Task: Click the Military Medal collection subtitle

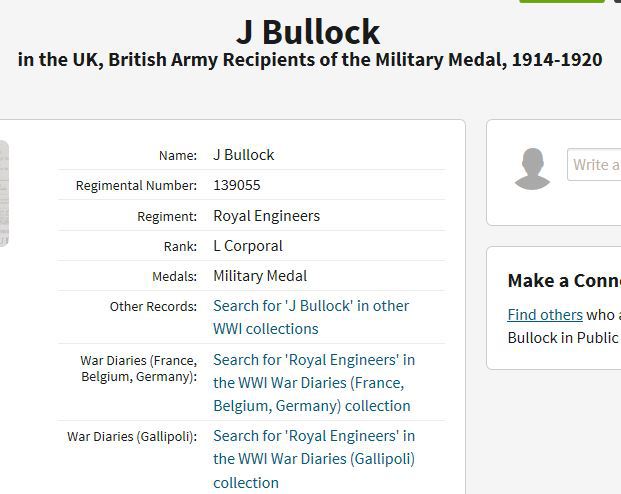Action: tap(310, 60)
